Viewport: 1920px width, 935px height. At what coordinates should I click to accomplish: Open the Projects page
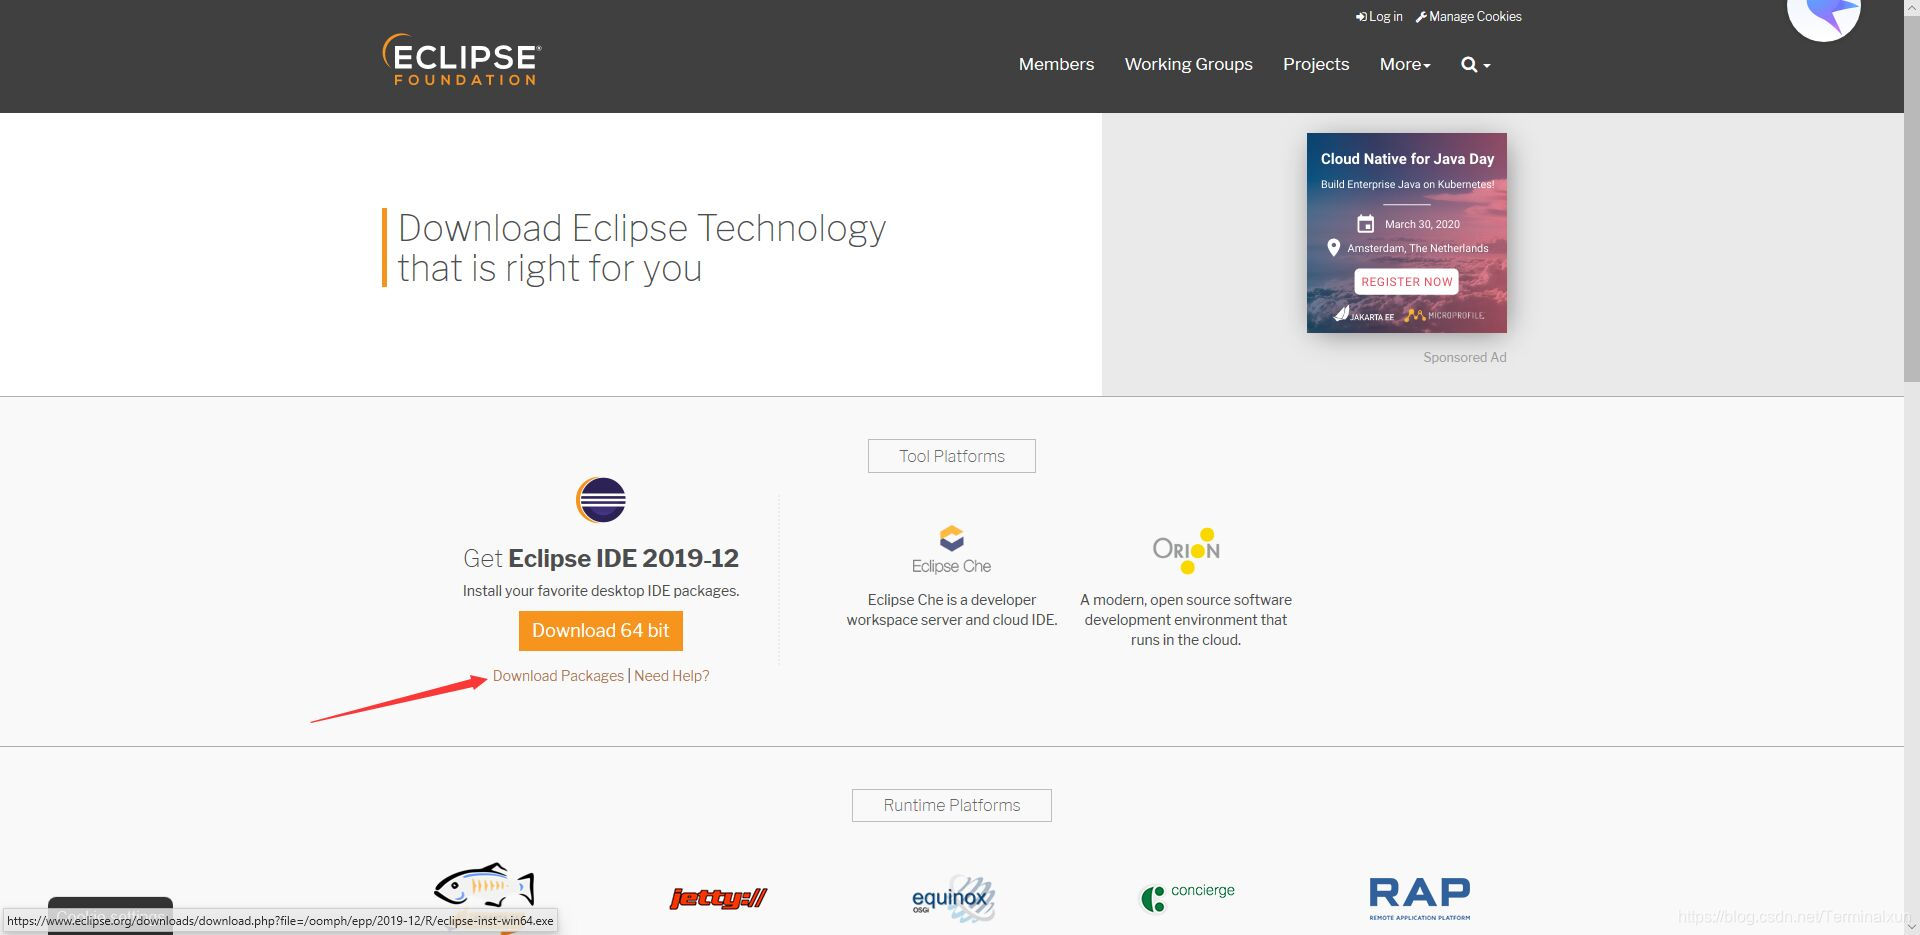tap(1316, 64)
